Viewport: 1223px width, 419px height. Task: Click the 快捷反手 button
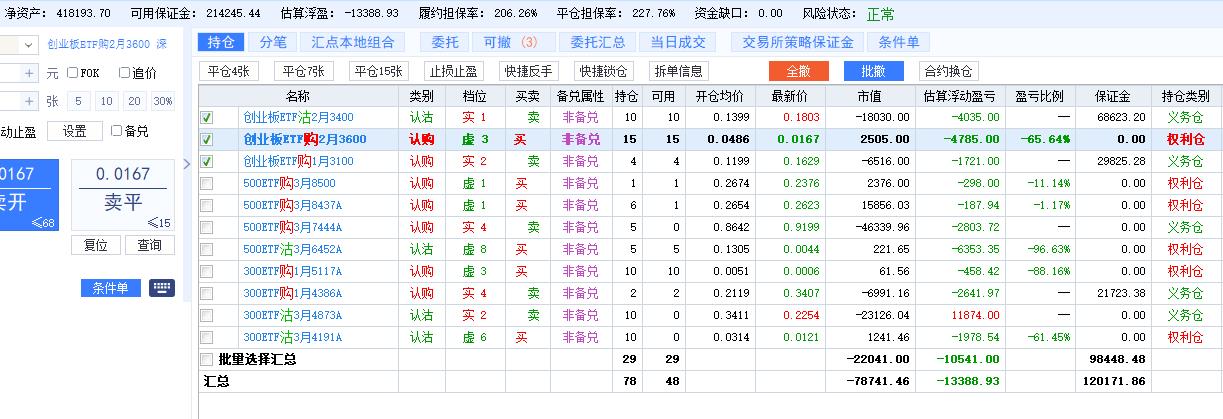point(529,71)
